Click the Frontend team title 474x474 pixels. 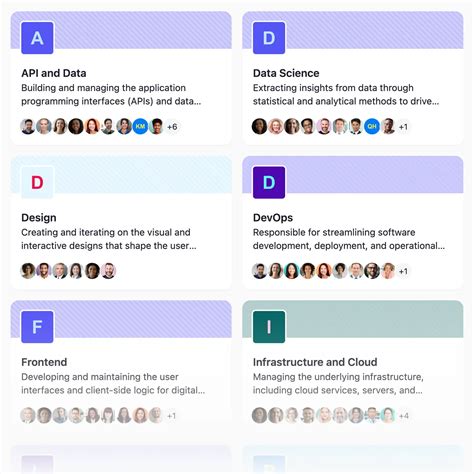pyautogui.click(x=44, y=362)
